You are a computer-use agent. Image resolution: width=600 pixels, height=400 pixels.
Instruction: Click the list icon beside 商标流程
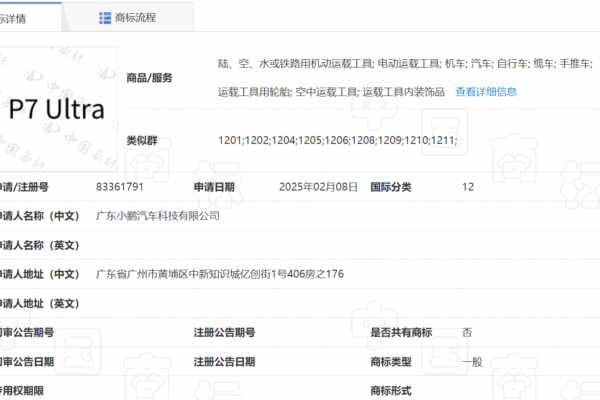click(105, 18)
